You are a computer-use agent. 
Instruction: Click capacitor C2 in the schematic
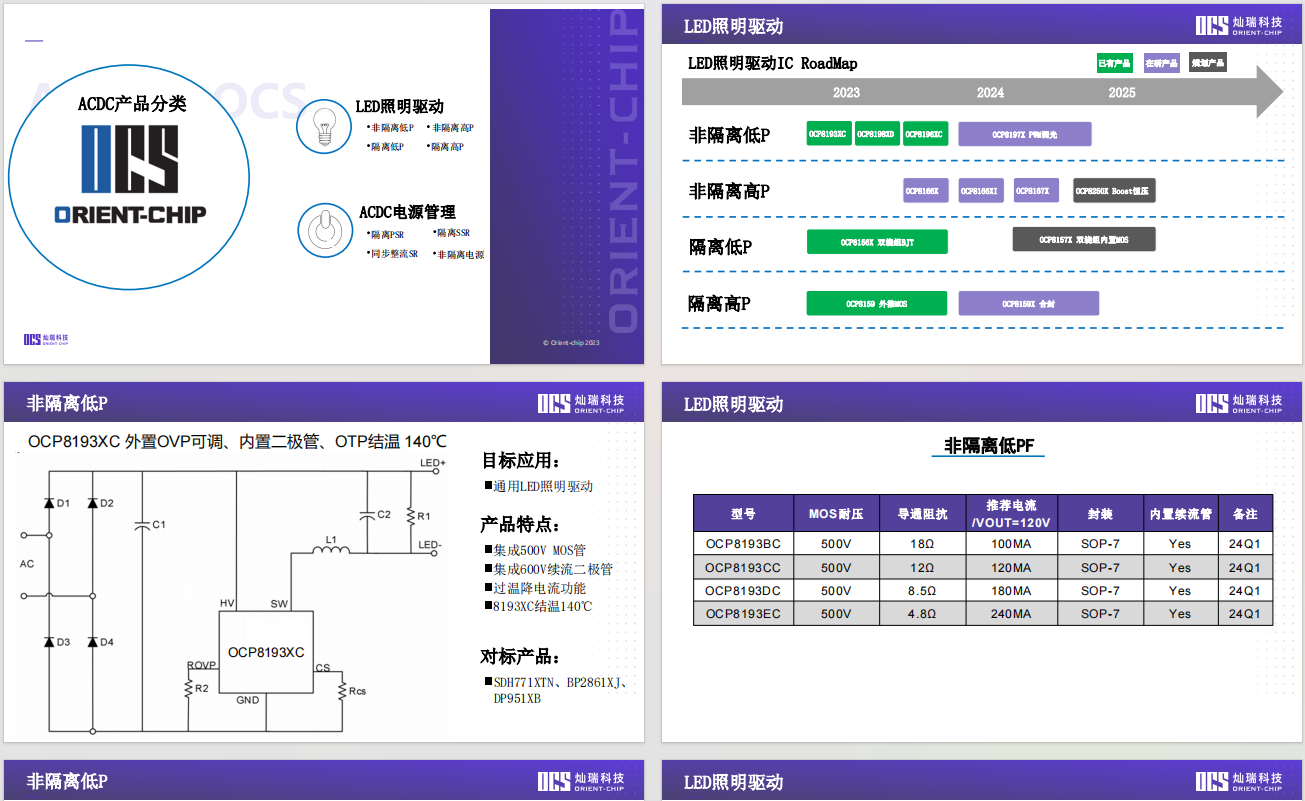(368, 515)
